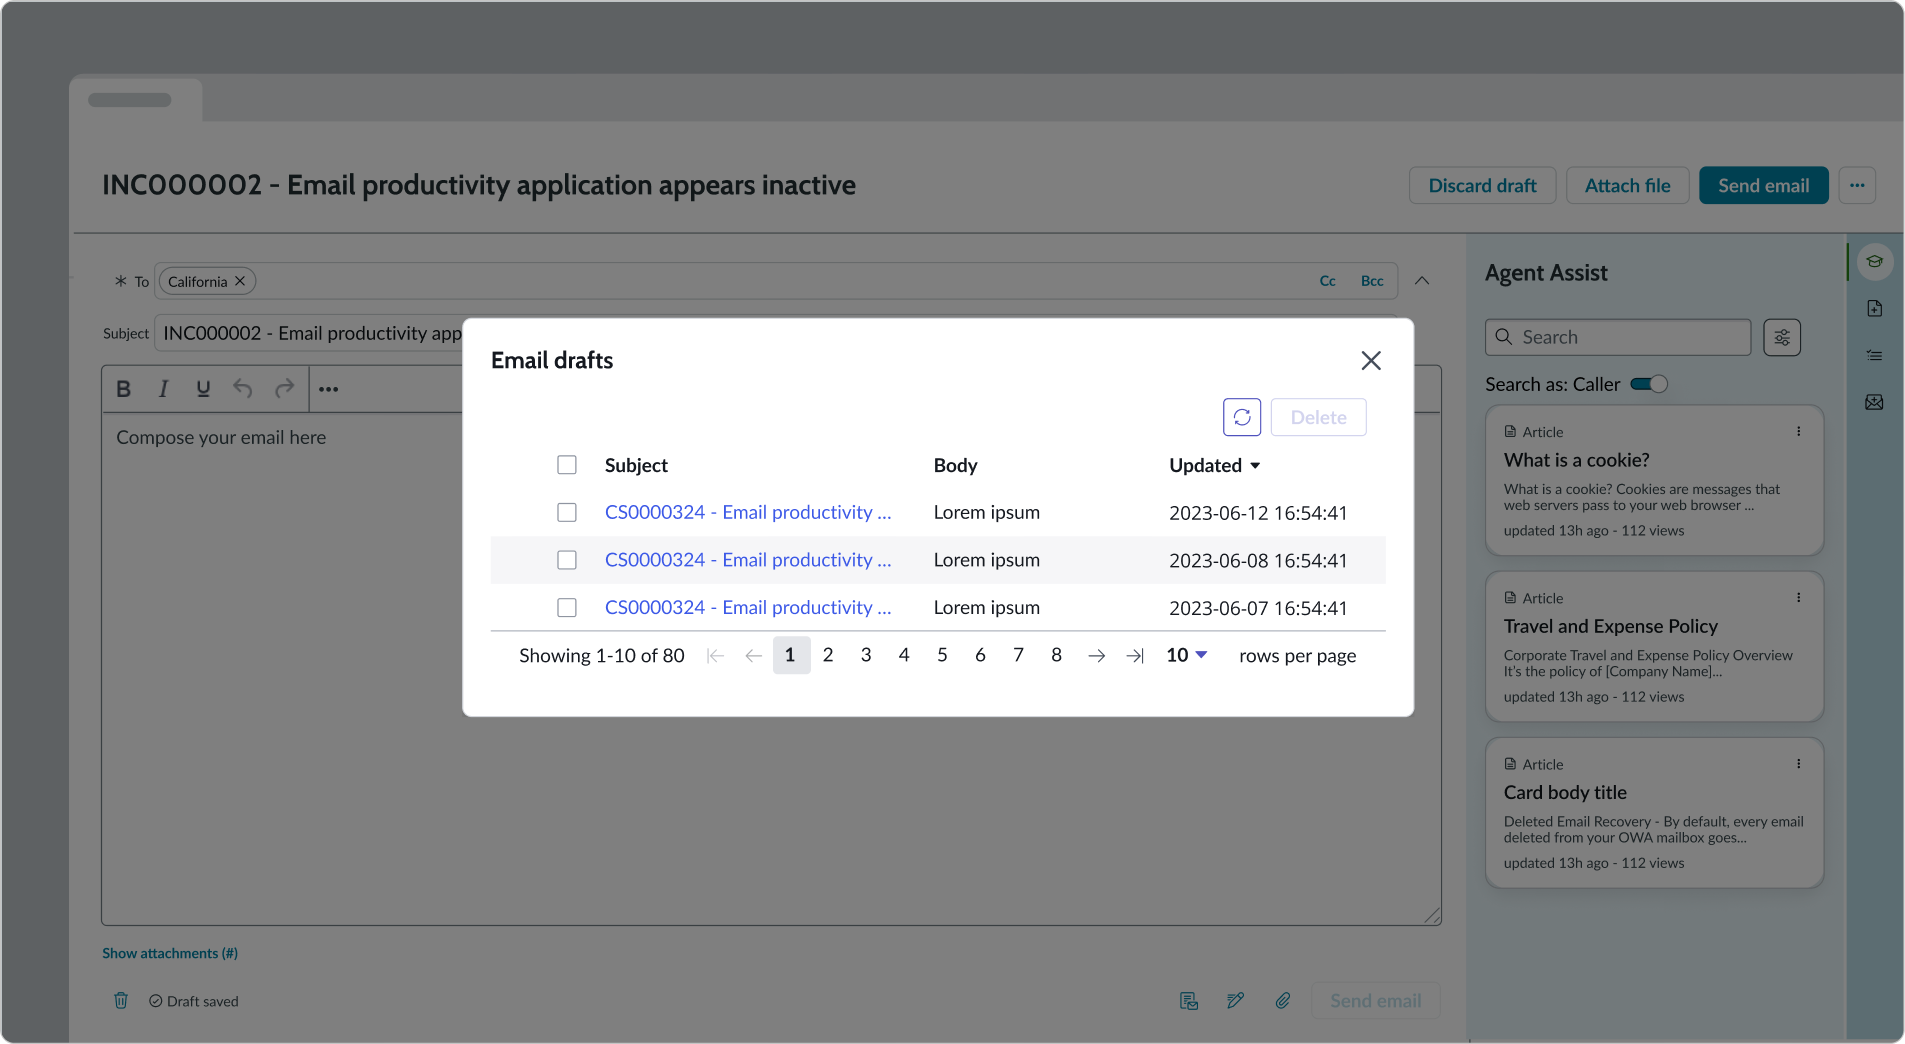Open draft link dated 2023-06-07
Viewport: 1905px width, 1044px height.
click(748, 607)
